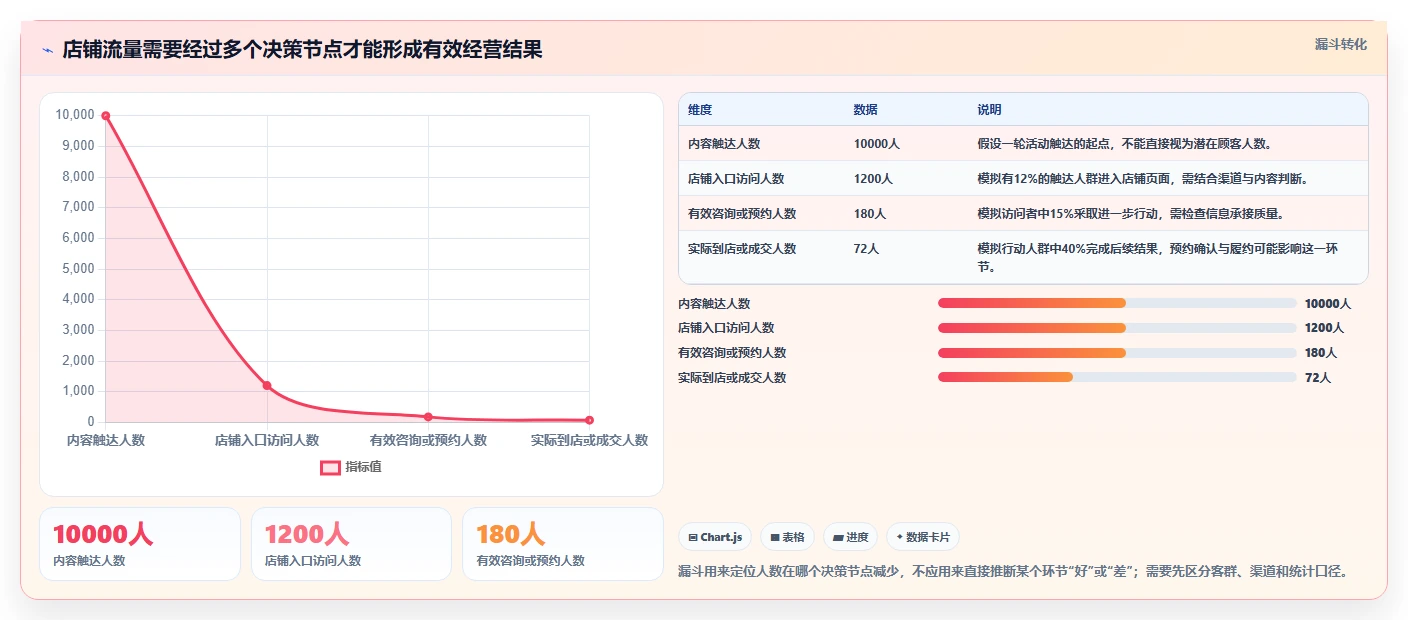1408x620 pixels.
Task: Click the description starting 模拟访问者中15%
Action: [1130, 214]
